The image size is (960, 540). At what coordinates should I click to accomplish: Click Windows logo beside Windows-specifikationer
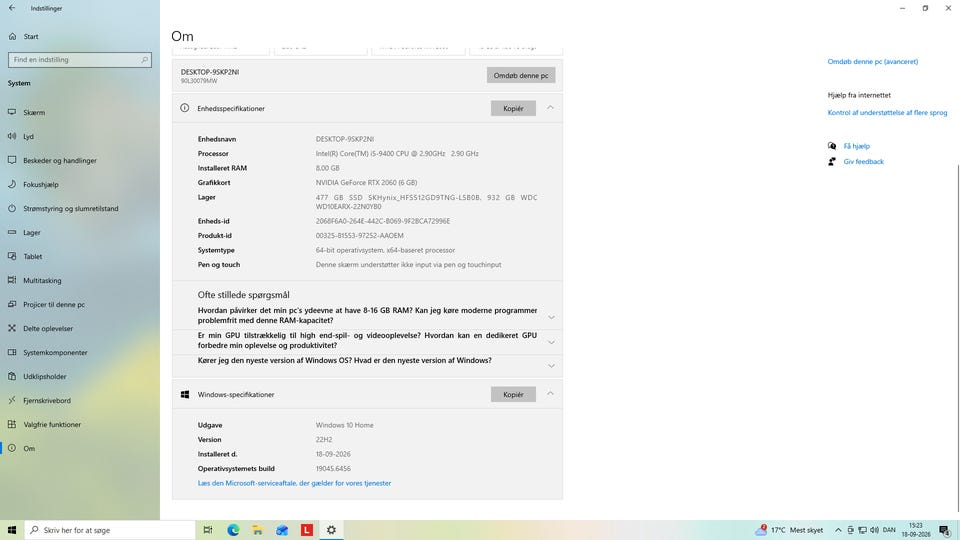pos(185,394)
